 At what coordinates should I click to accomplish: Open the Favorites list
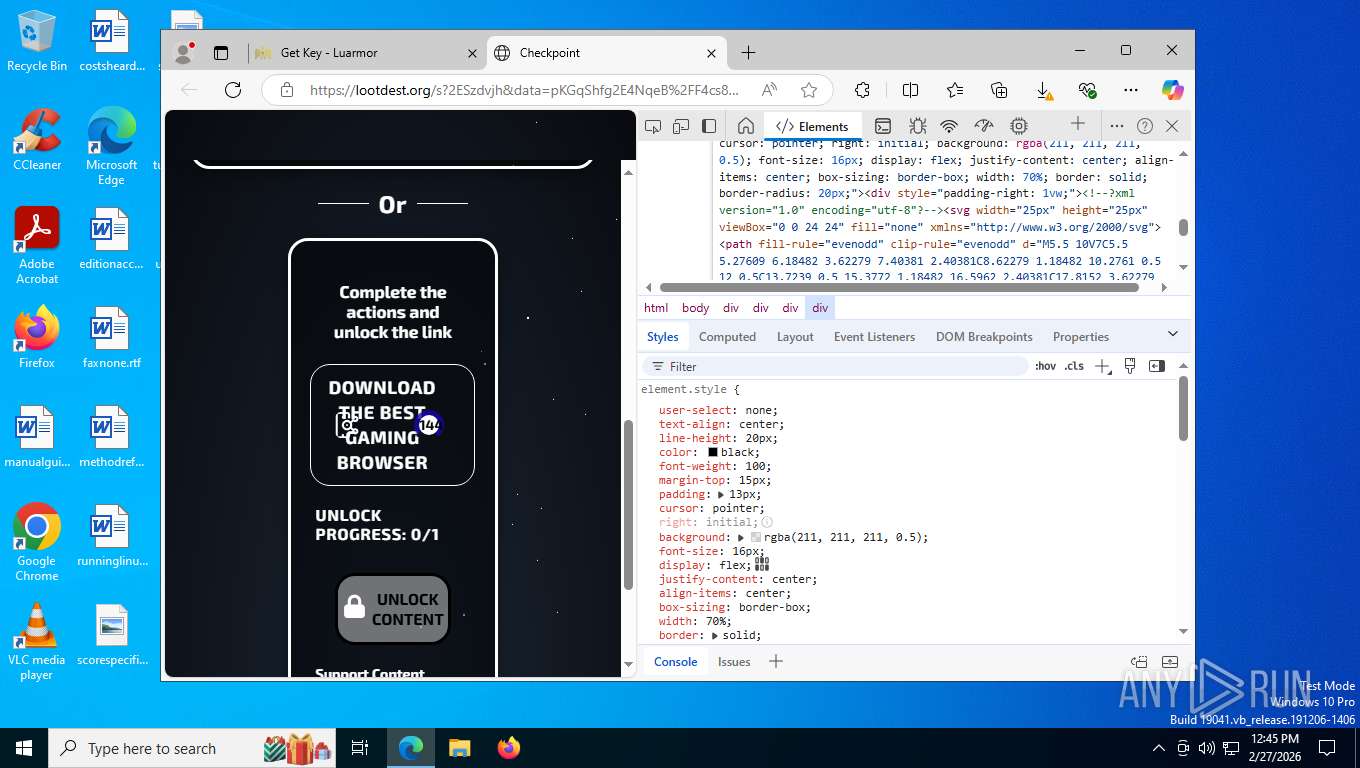pyautogui.click(x=955, y=90)
